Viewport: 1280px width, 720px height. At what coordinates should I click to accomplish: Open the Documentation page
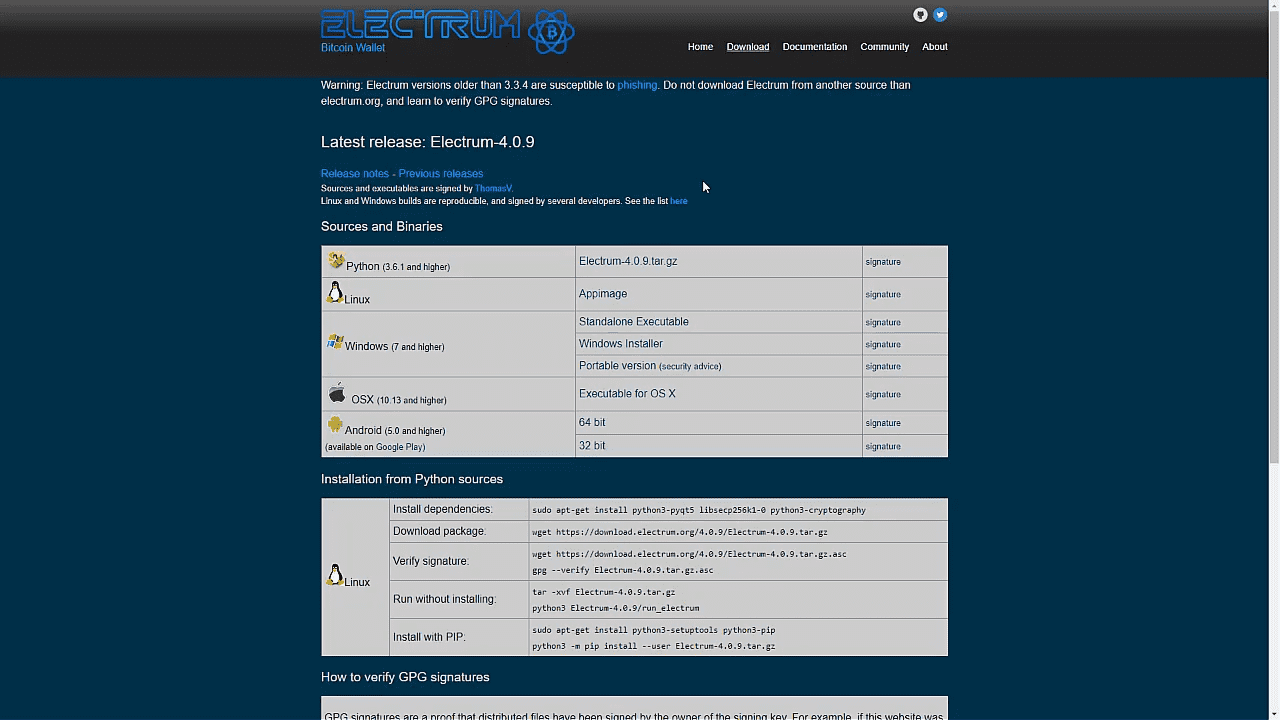pyautogui.click(x=815, y=47)
